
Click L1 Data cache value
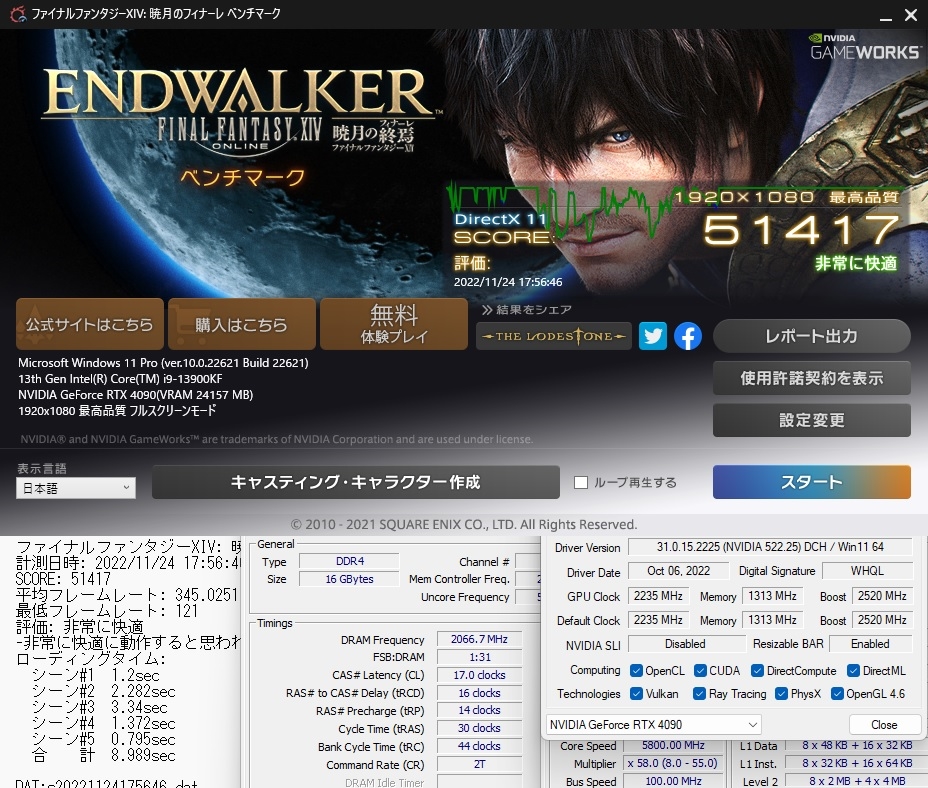[858, 746]
